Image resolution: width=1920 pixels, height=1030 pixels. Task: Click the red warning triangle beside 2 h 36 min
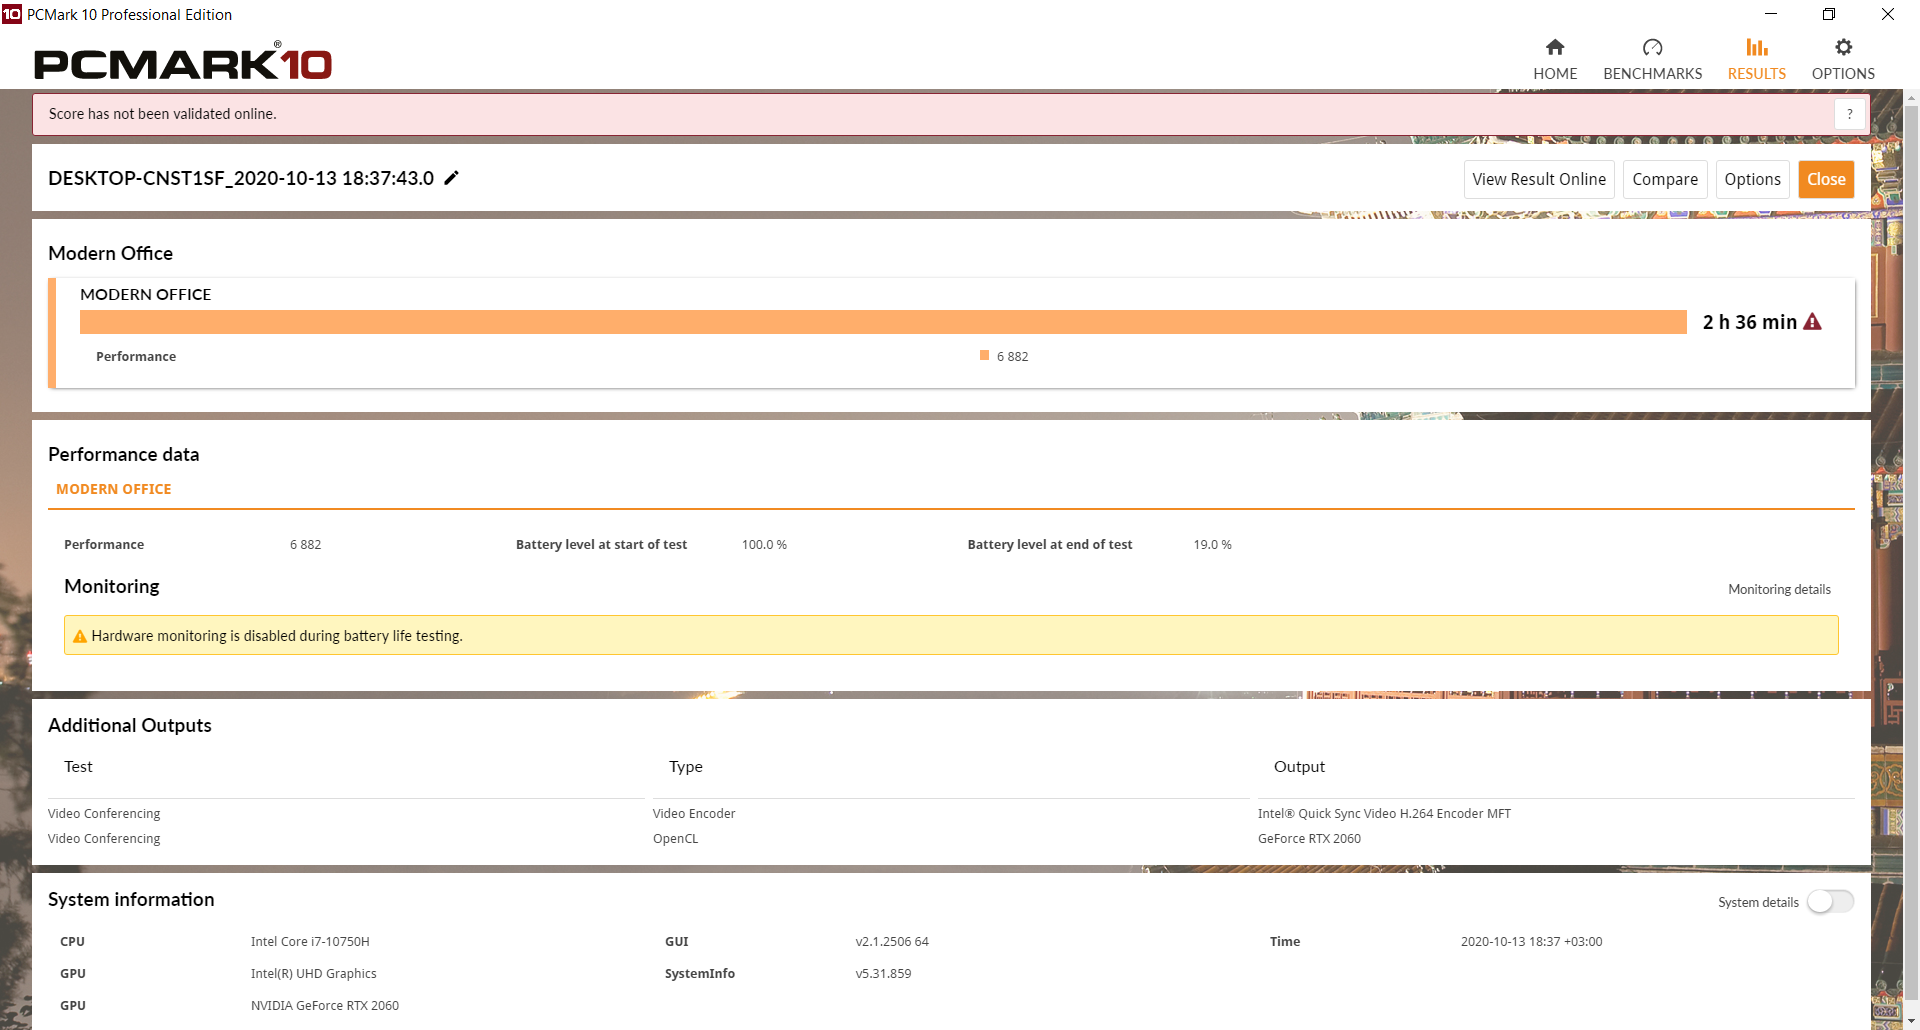tap(1812, 322)
